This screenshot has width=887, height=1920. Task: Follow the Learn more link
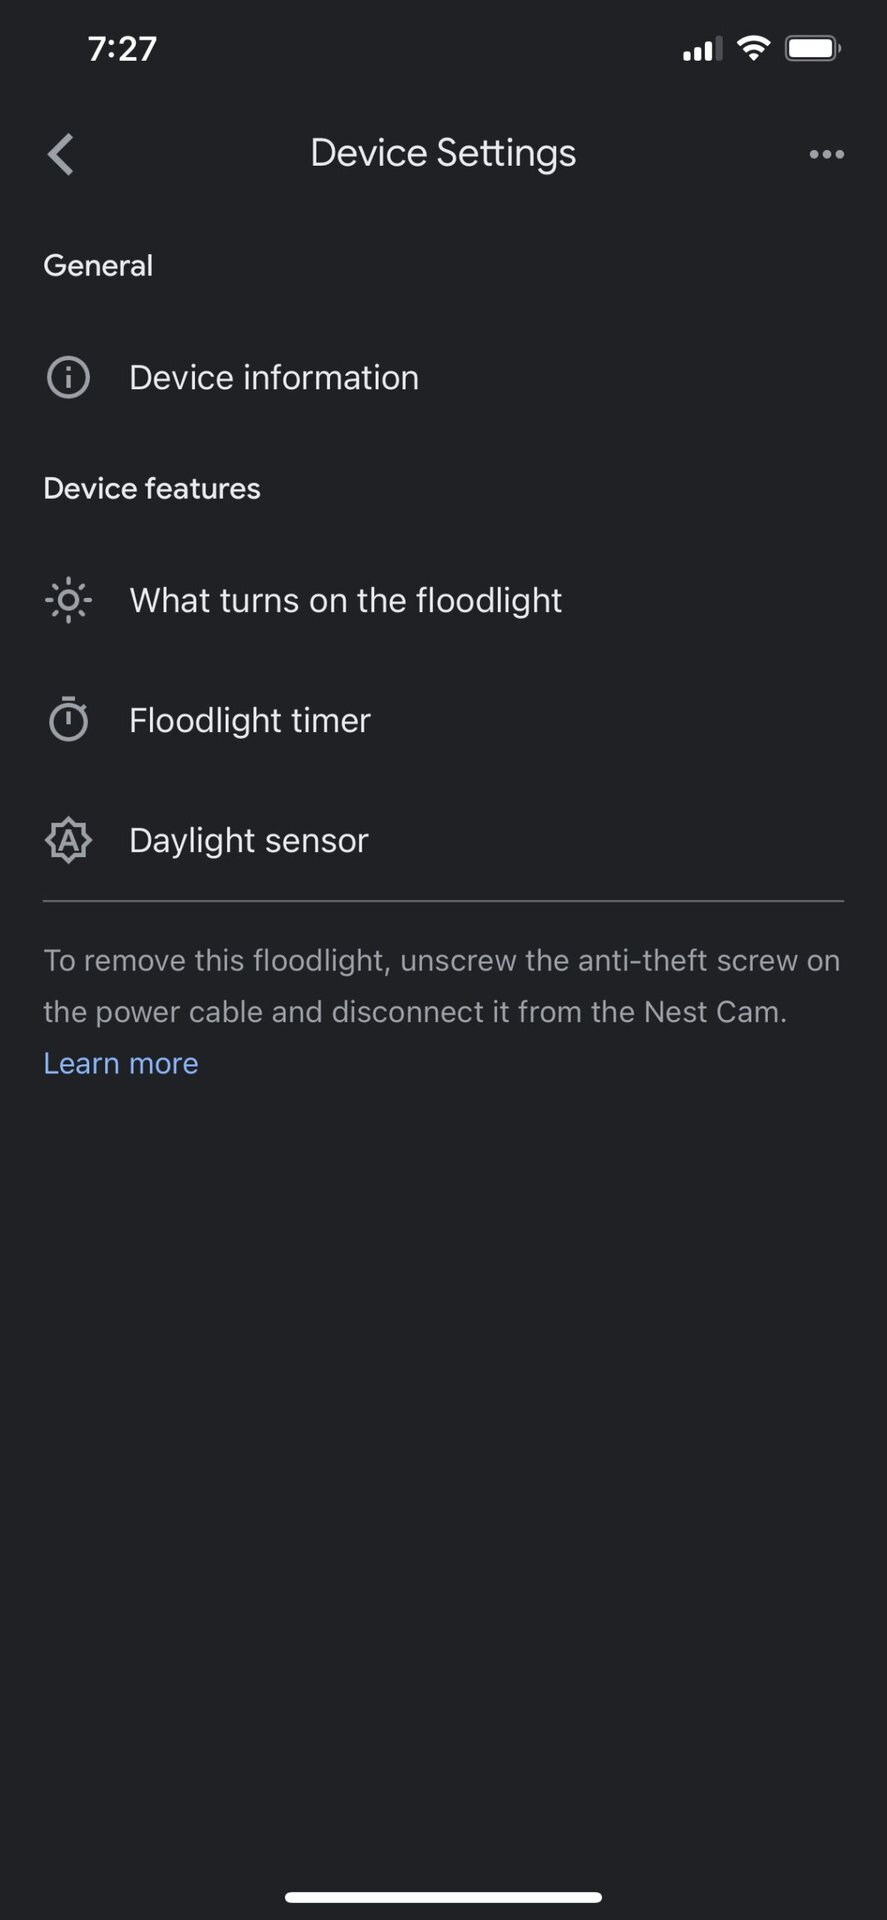coord(121,1063)
